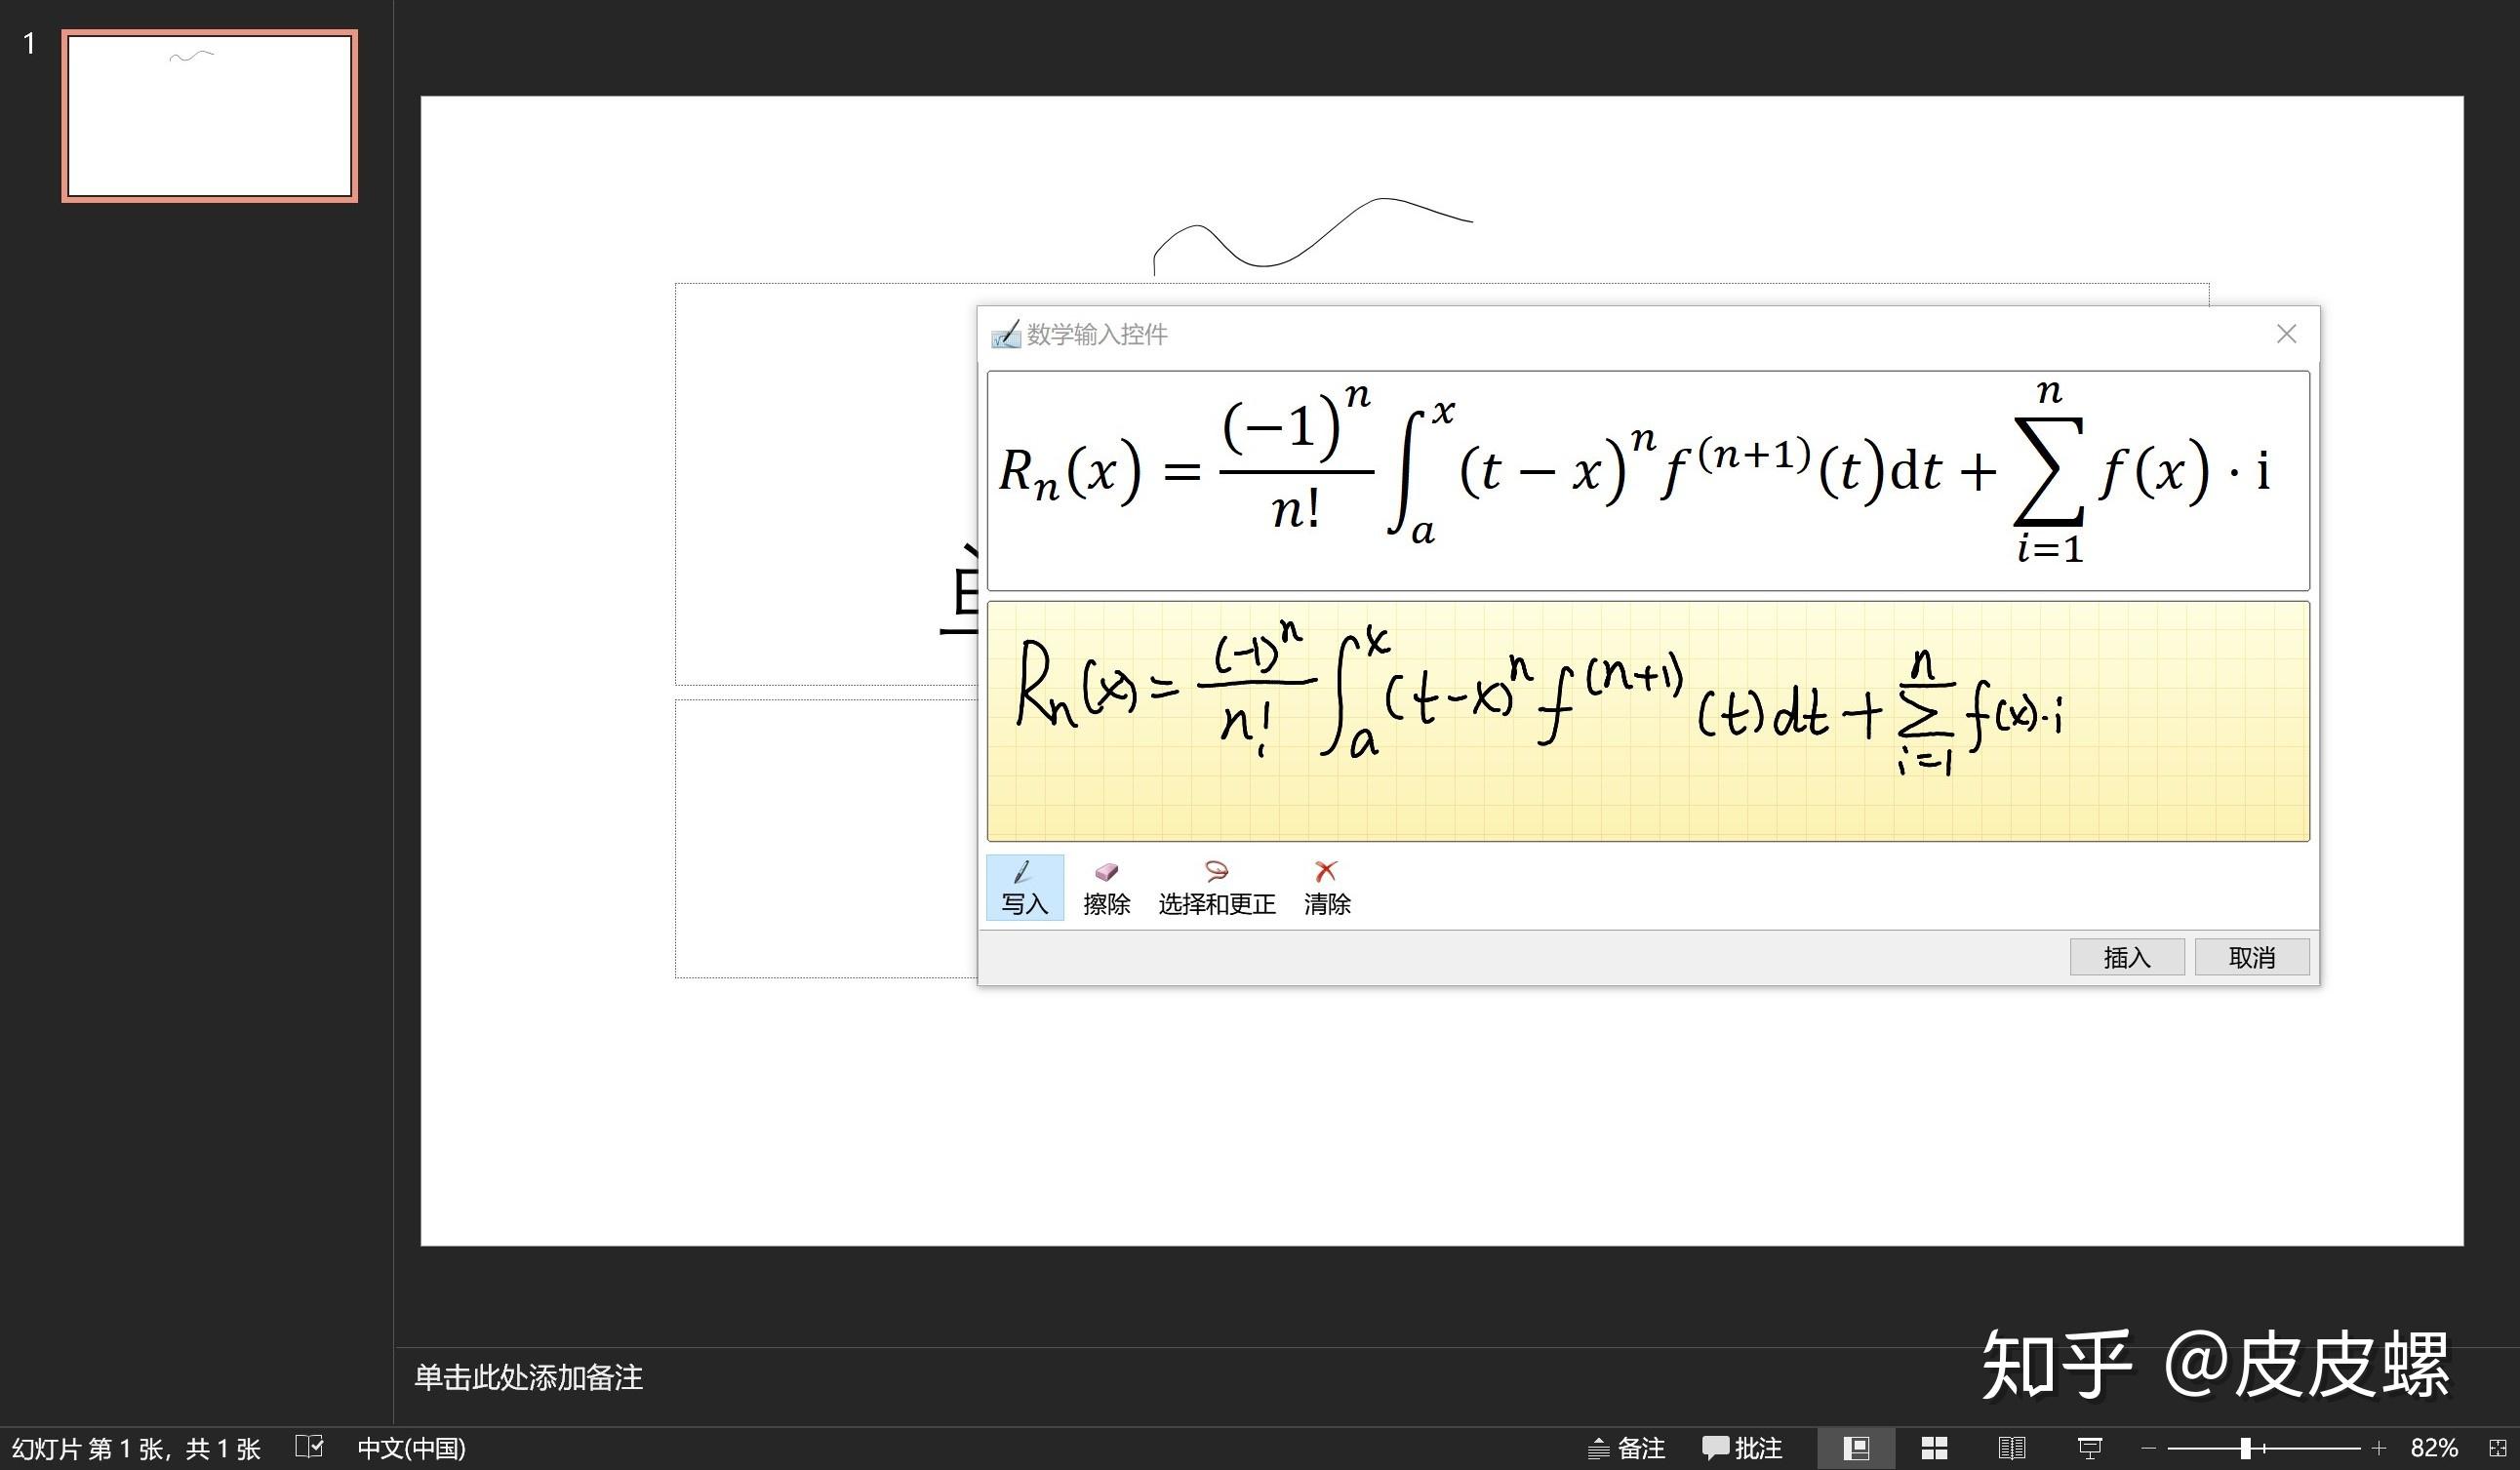Click language indicator 中文(中国)

411,1448
